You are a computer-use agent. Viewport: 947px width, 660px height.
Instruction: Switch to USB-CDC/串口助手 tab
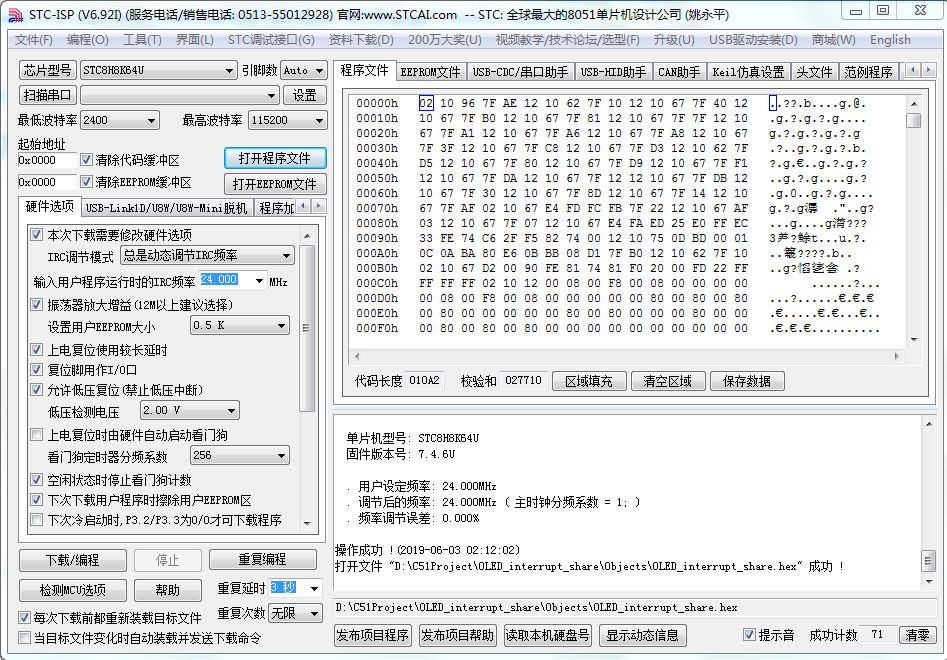tap(520, 72)
